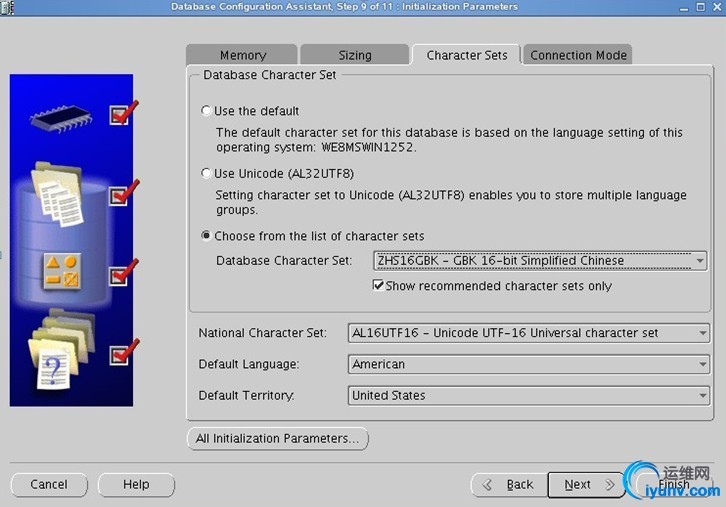
Task: Select the Use the default radio option
Action: [x=206, y=111]
